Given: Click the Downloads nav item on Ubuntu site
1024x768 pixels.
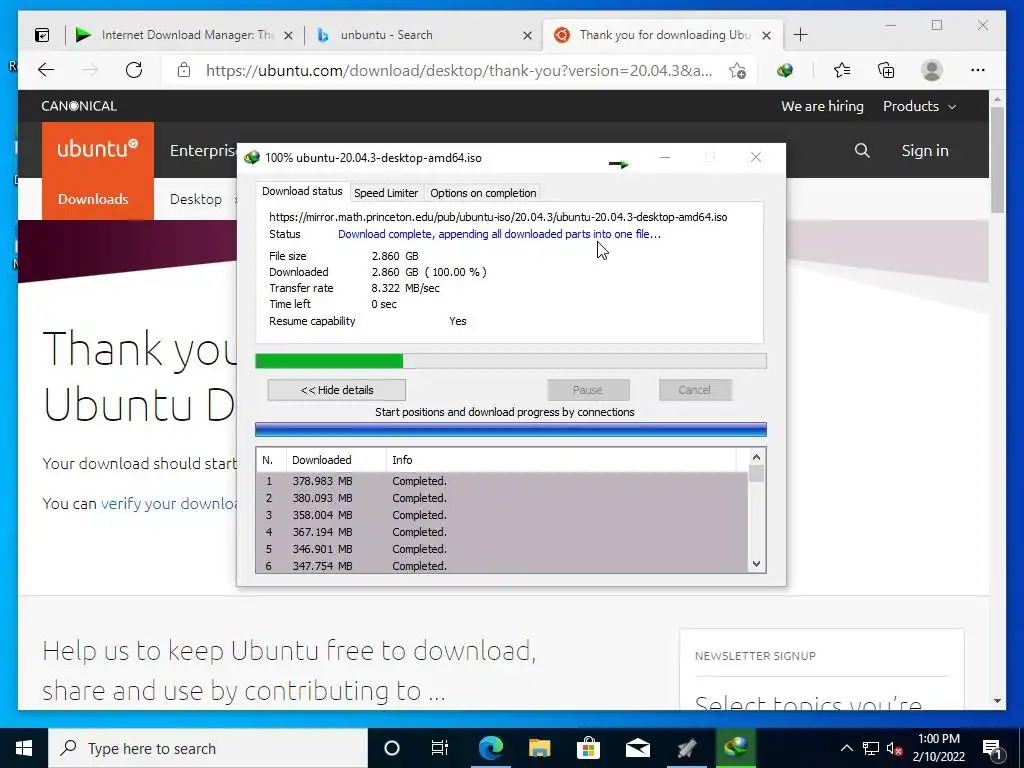Looking at the screenshot, I should [93, 199].
